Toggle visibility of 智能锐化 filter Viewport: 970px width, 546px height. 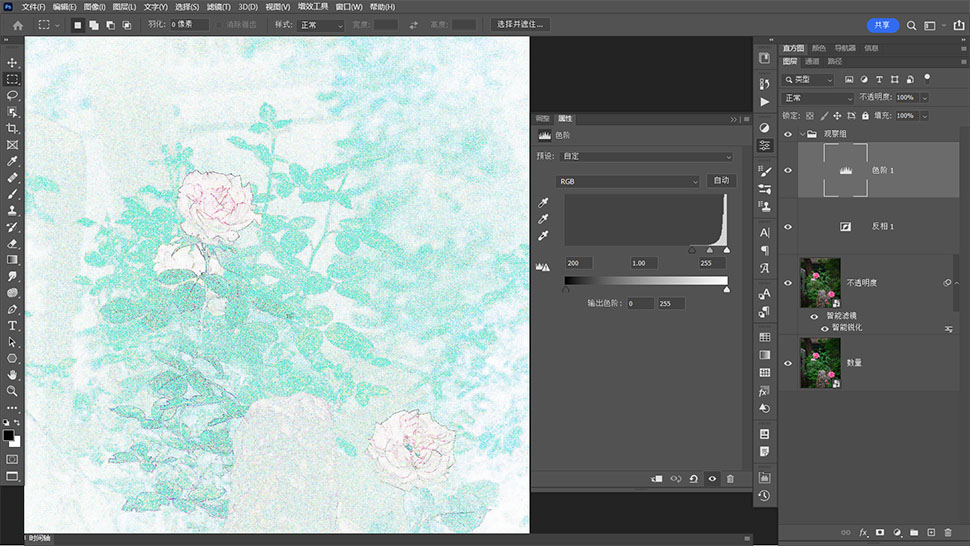pos(825,329)
